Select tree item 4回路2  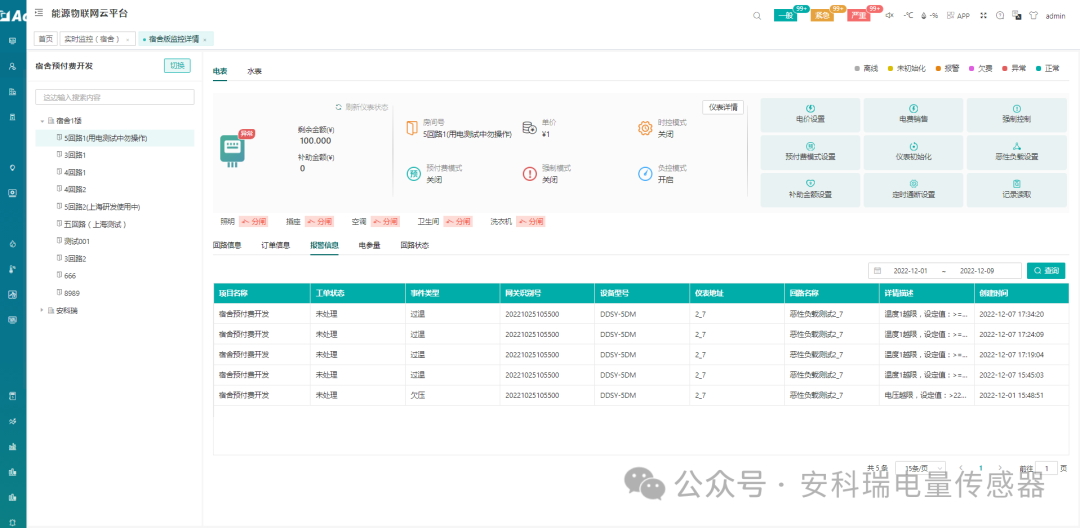point(74,189)
